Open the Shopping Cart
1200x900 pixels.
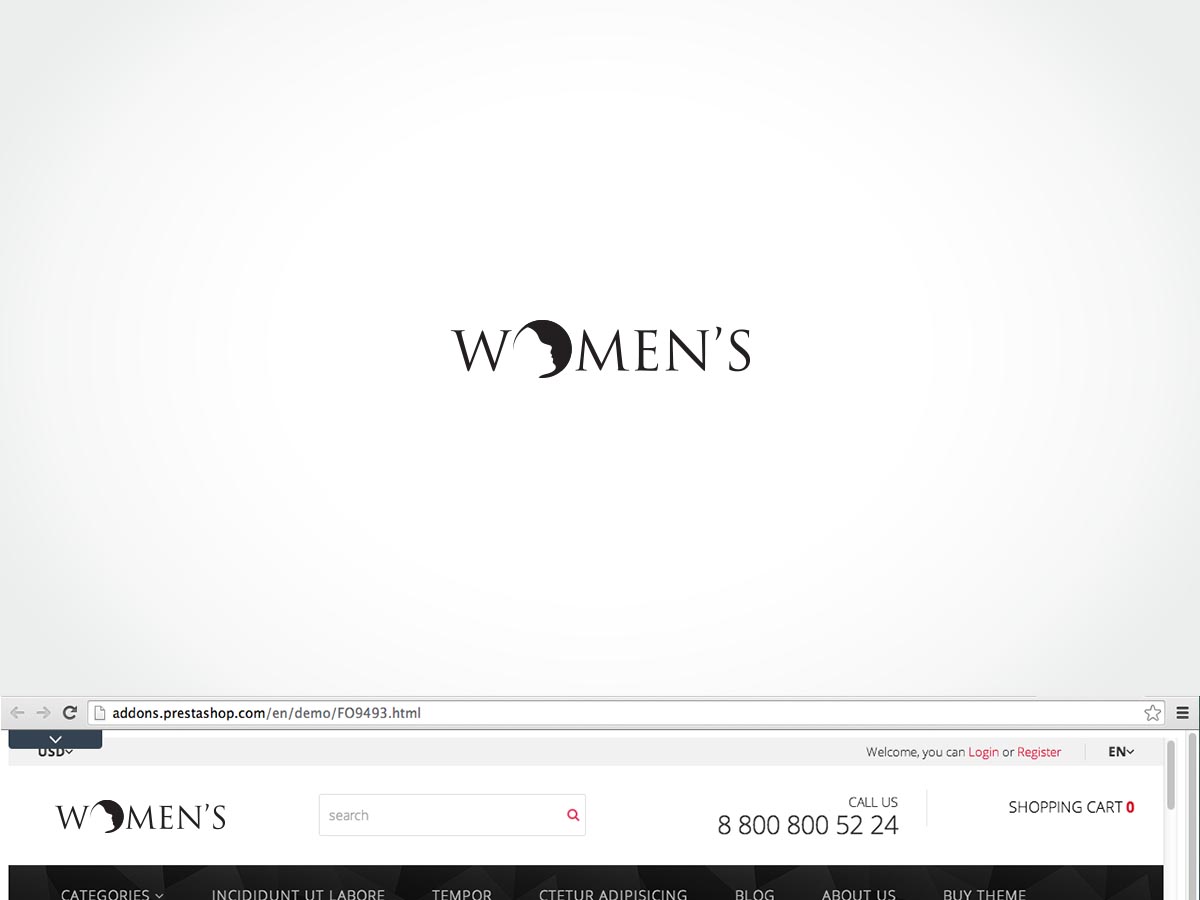click(x=1070, y=807)
